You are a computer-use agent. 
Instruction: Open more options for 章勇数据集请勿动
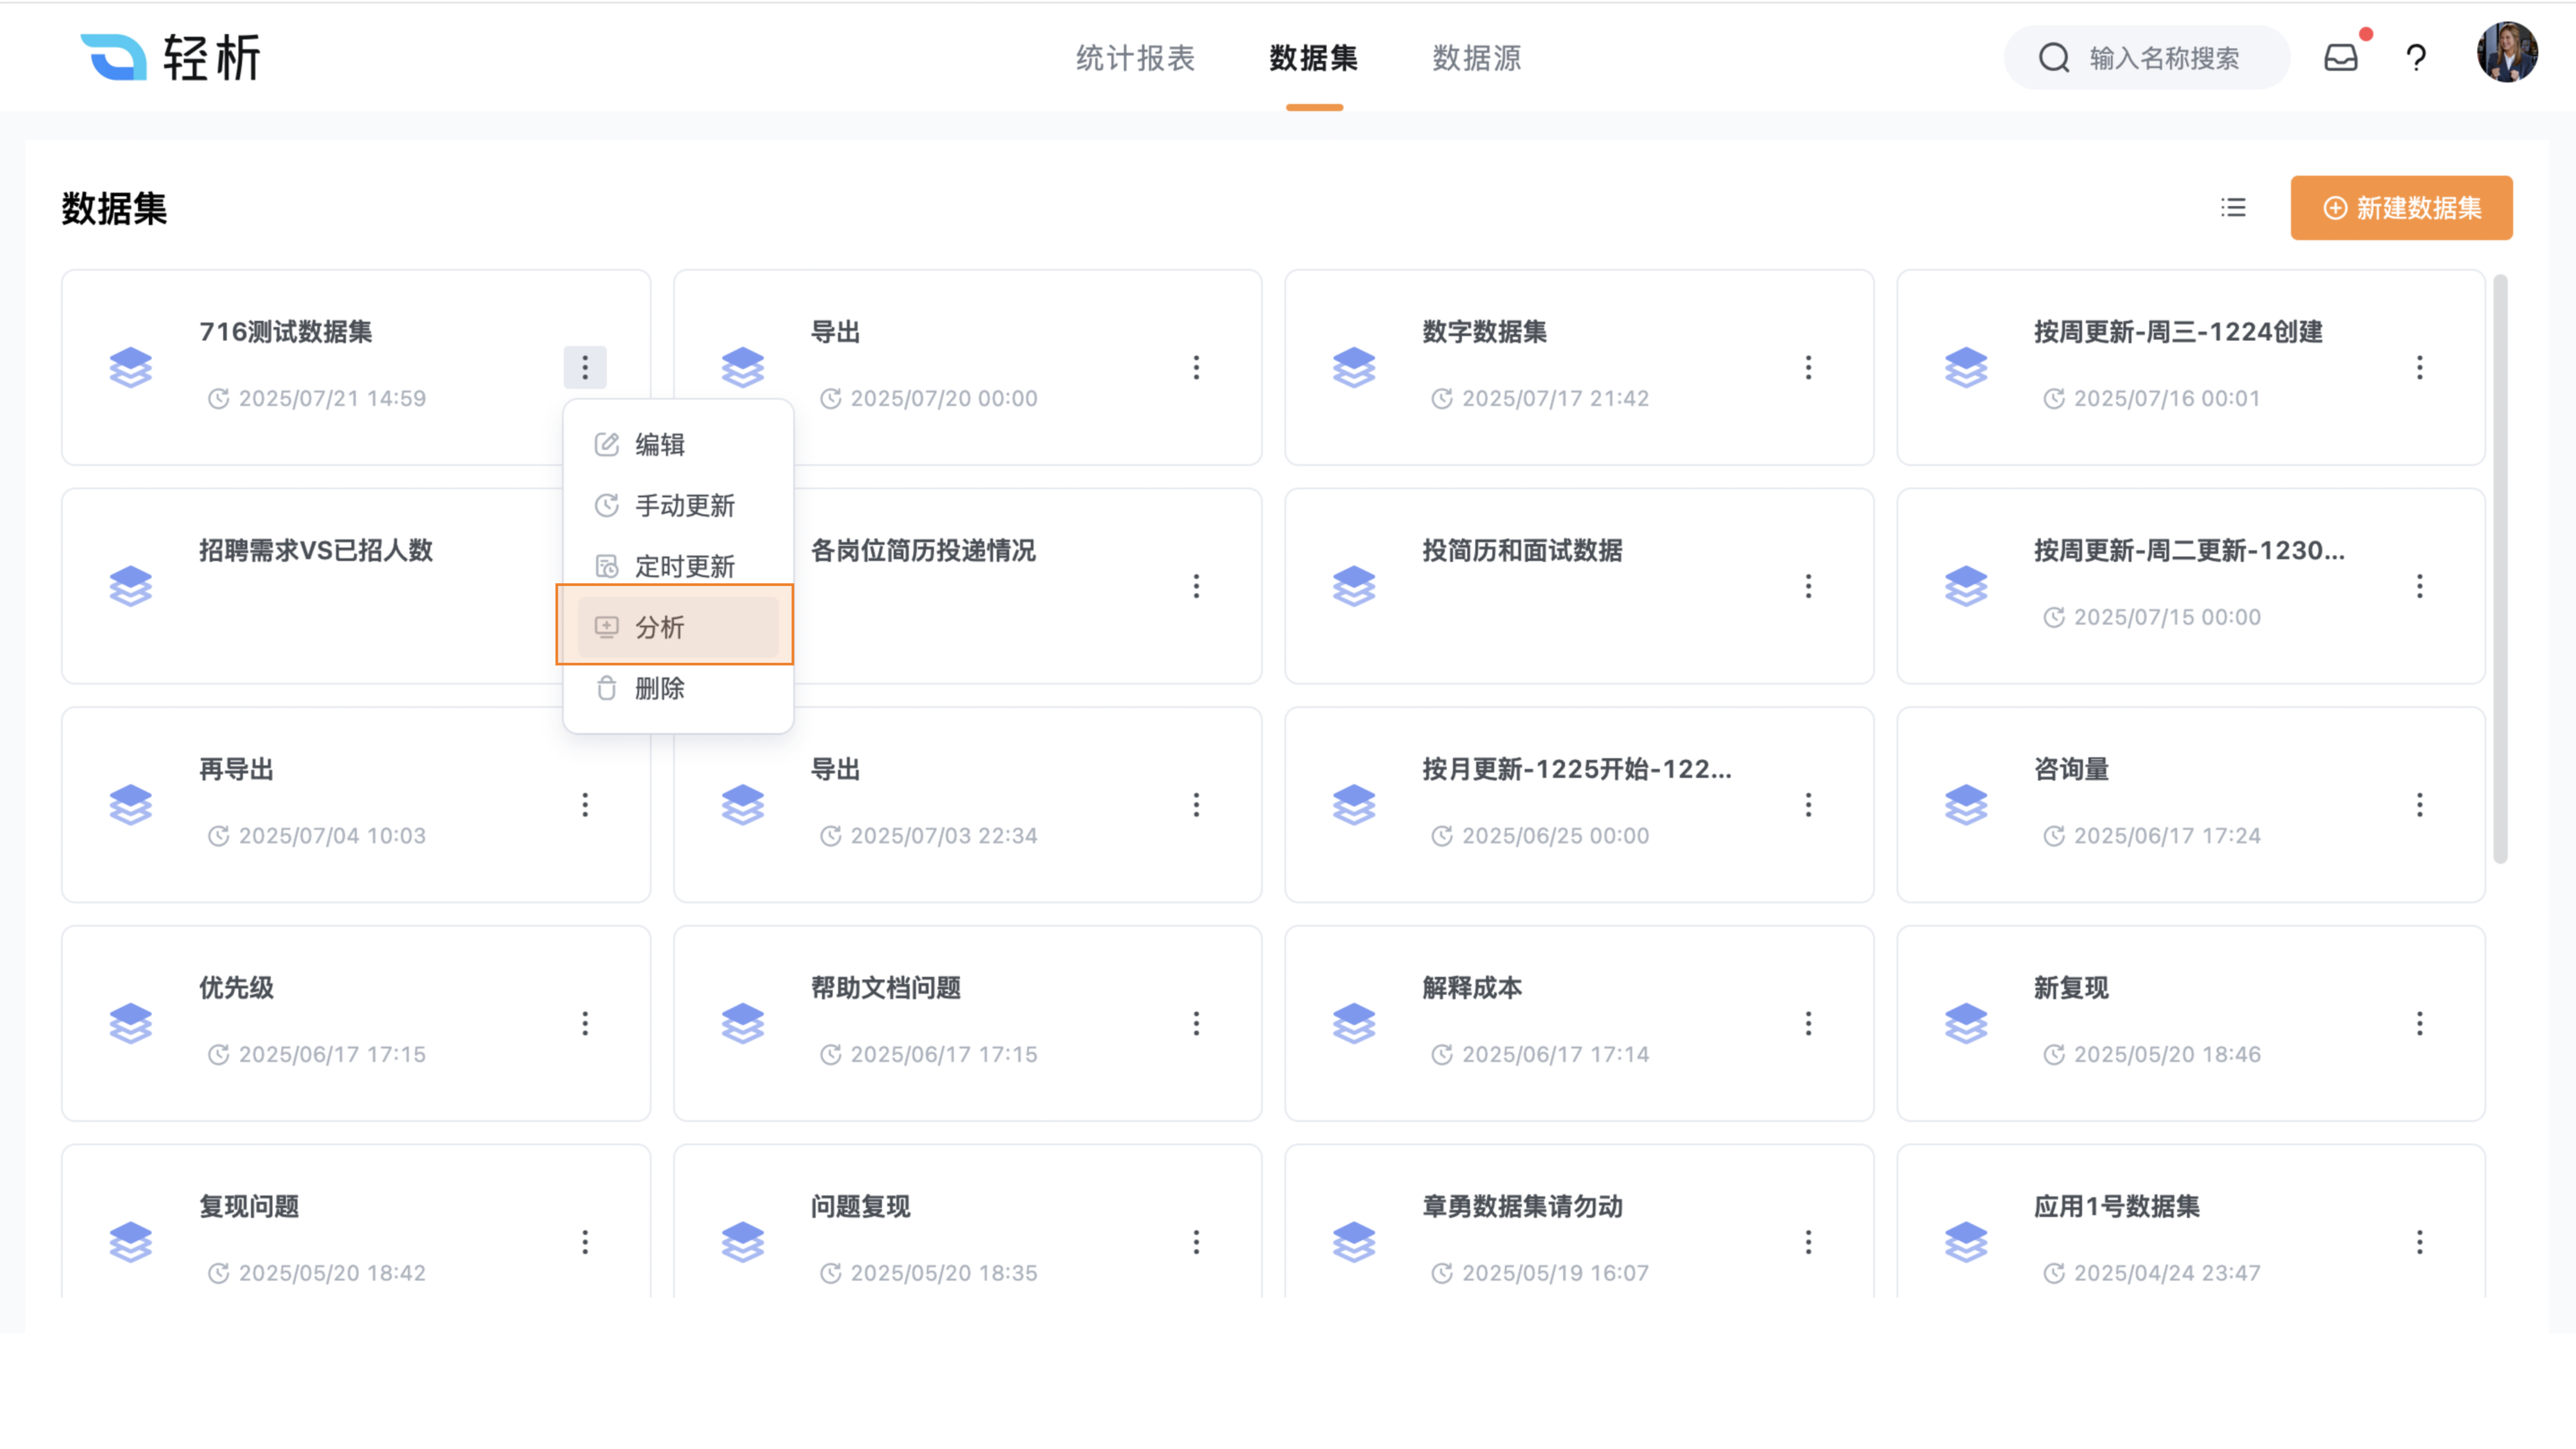point(1808,1242)
